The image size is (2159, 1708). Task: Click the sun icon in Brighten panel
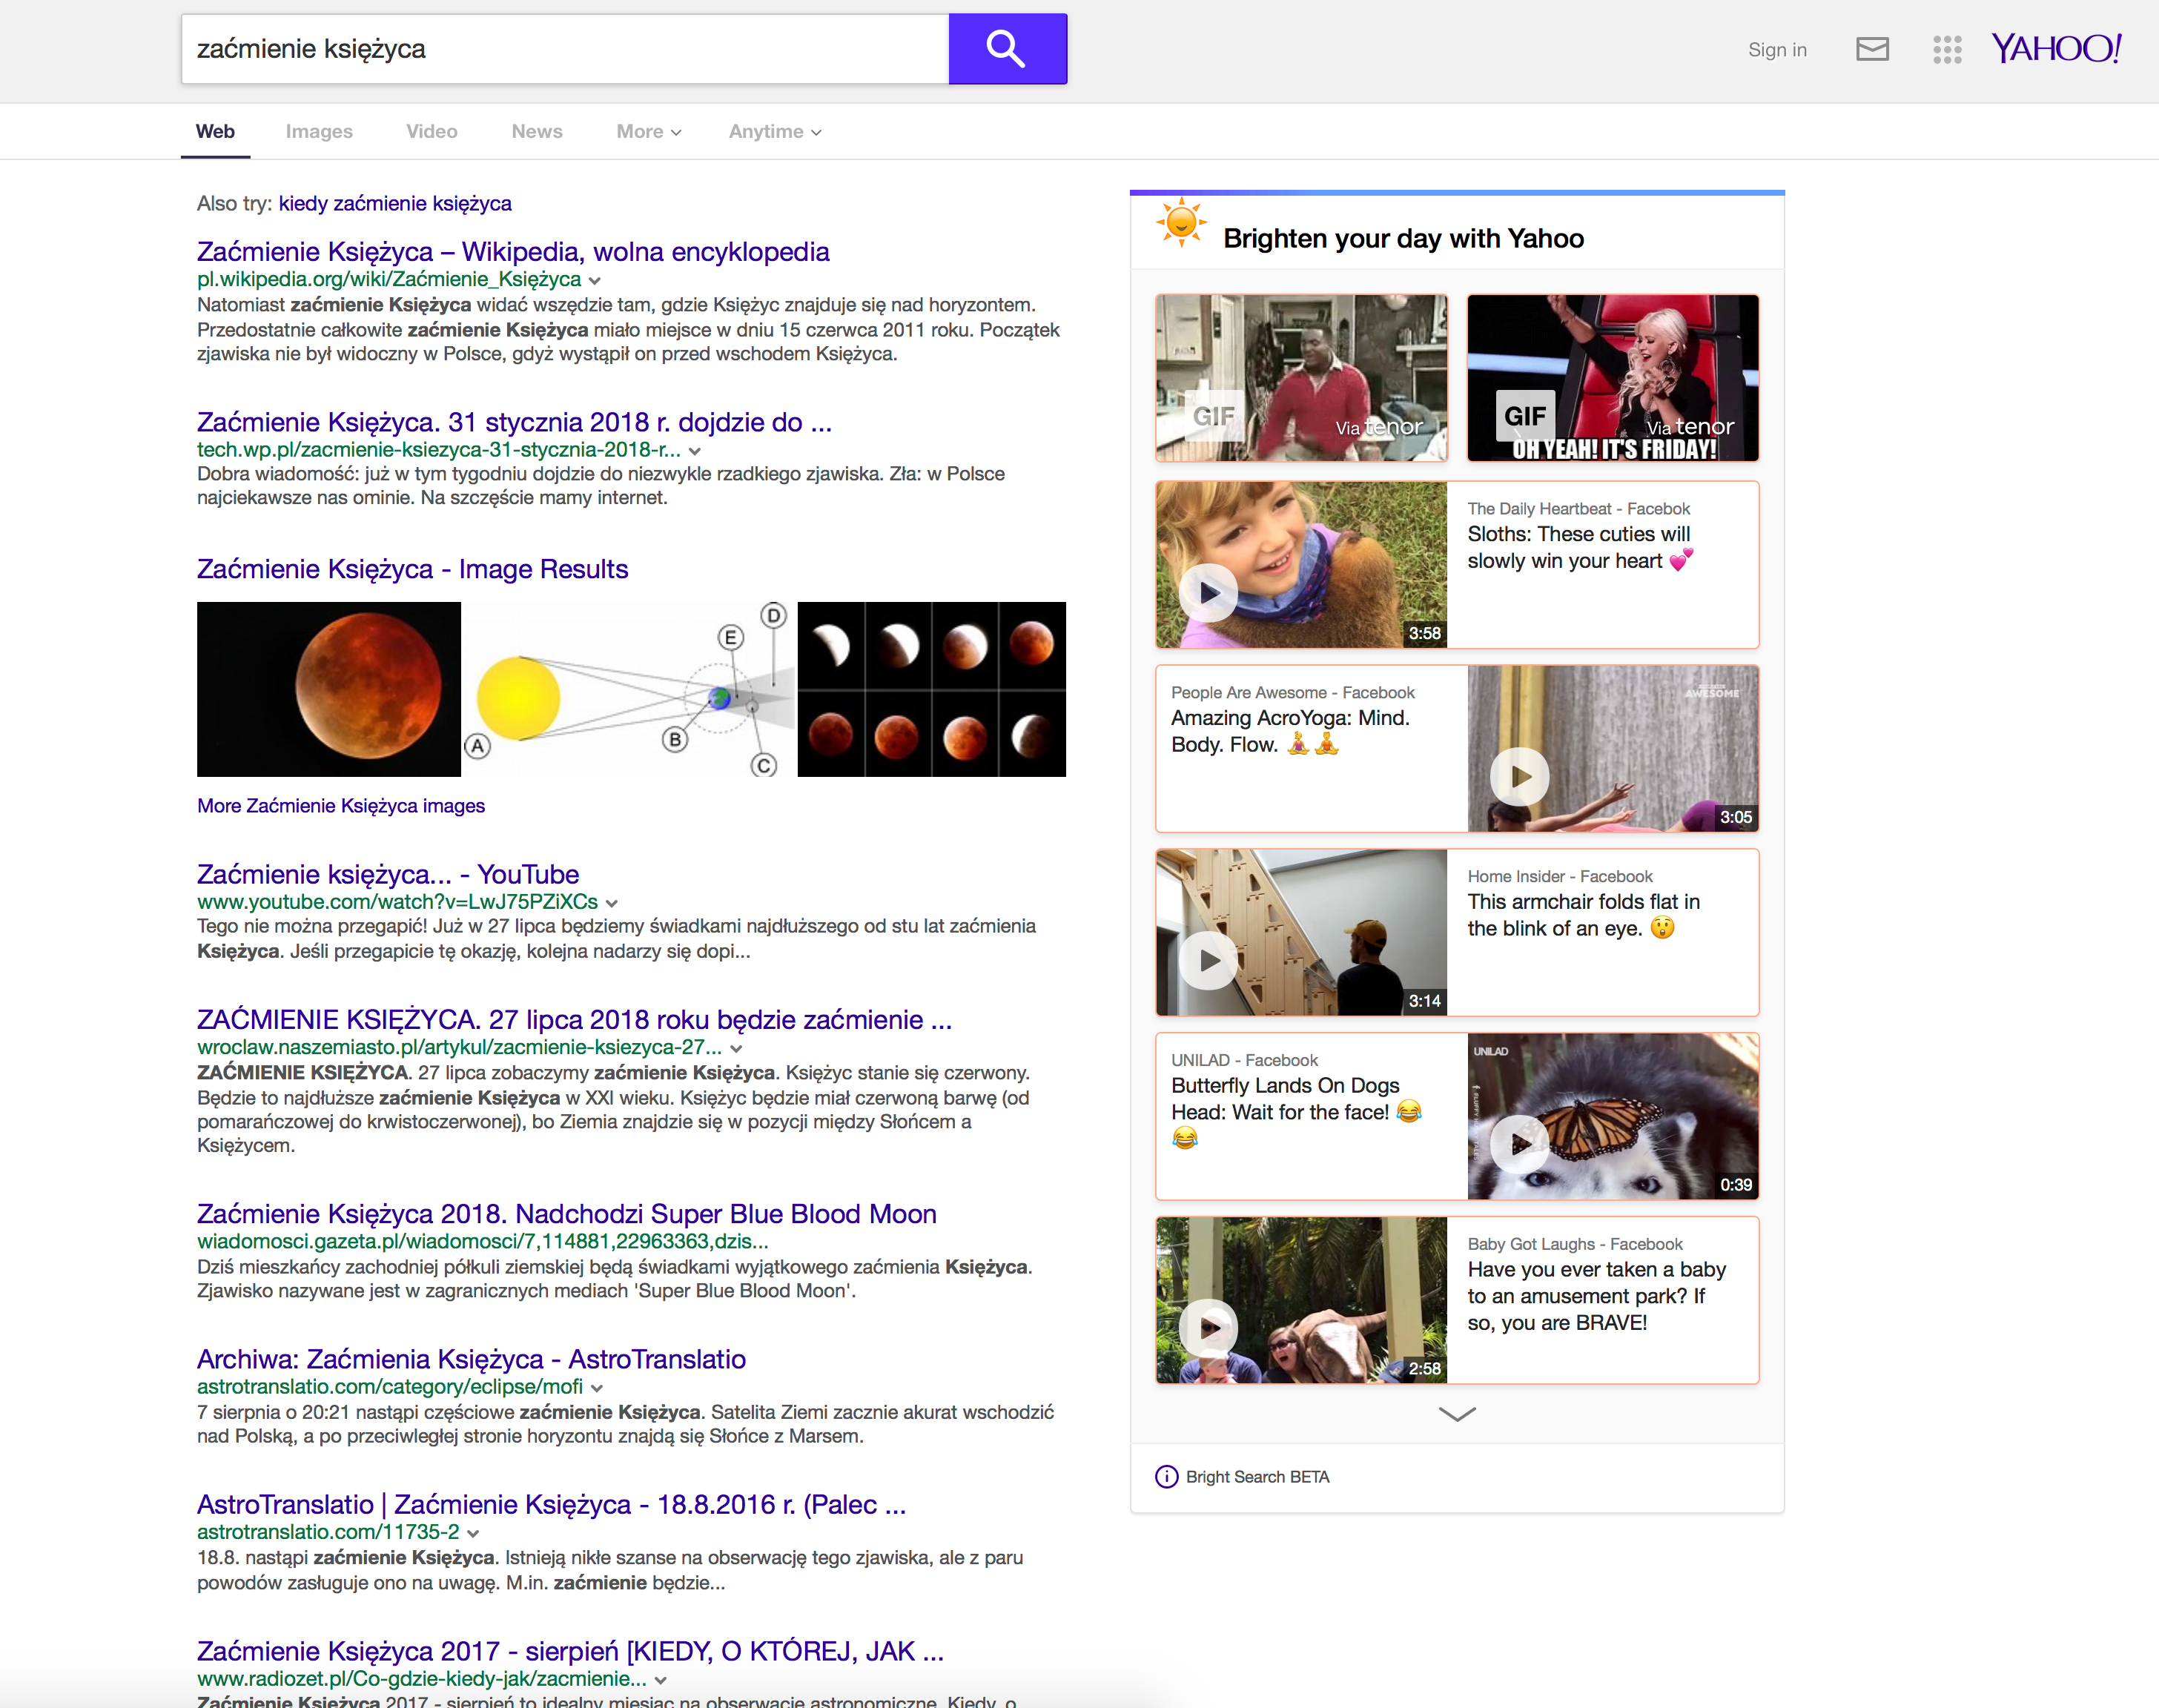tap(1181, 222)
